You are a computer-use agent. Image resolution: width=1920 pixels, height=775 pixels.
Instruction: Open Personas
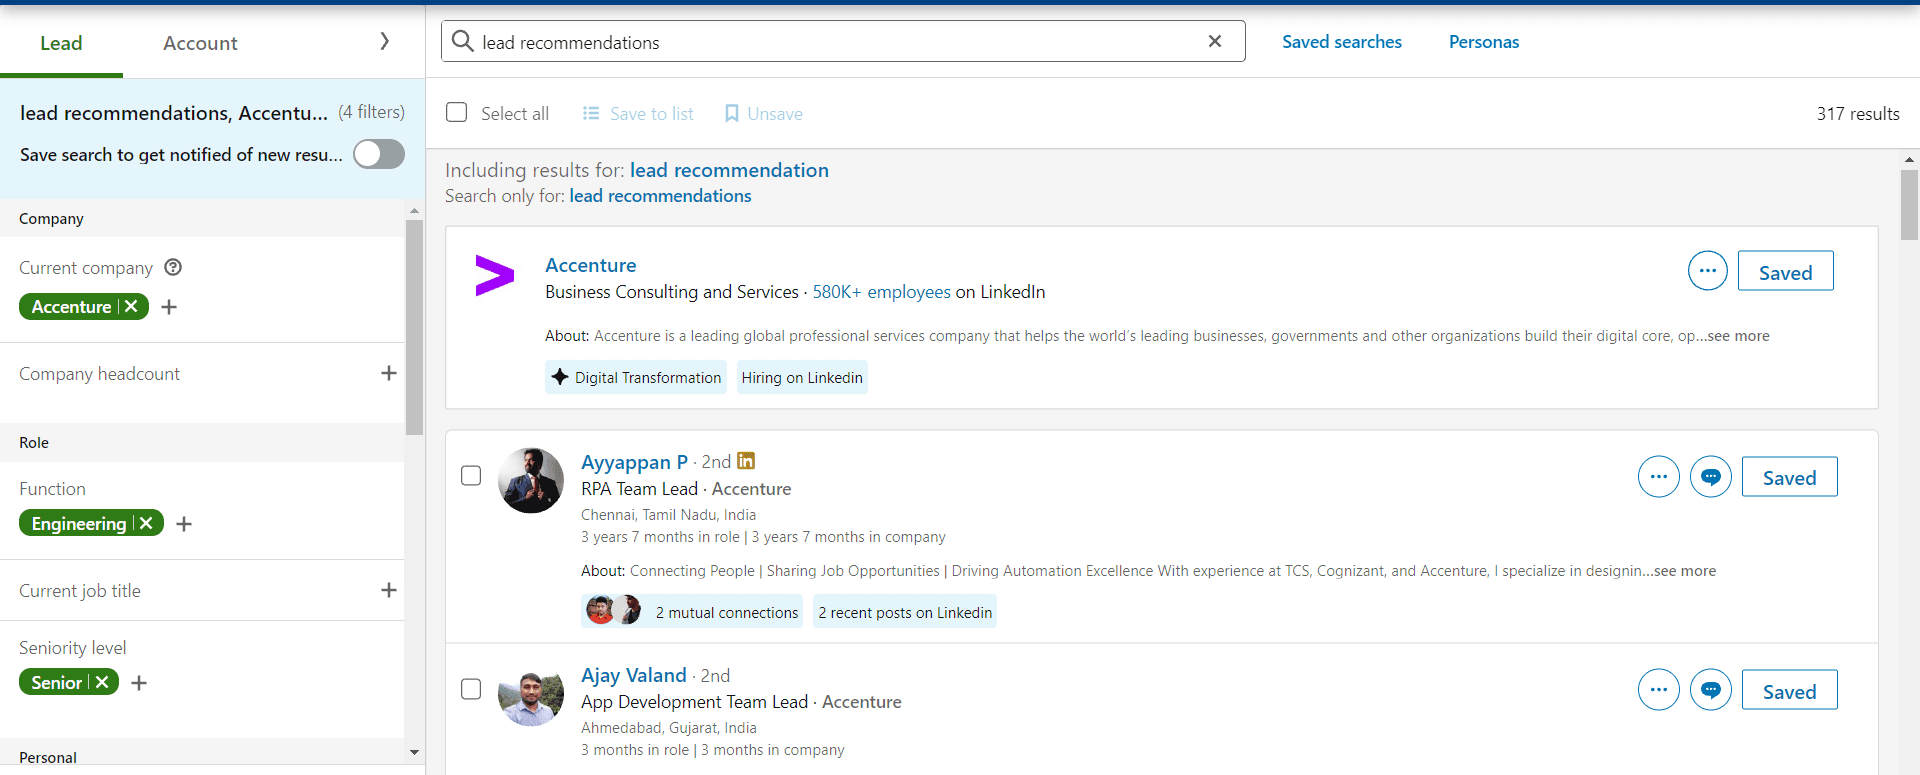[x=1484, y=42]
